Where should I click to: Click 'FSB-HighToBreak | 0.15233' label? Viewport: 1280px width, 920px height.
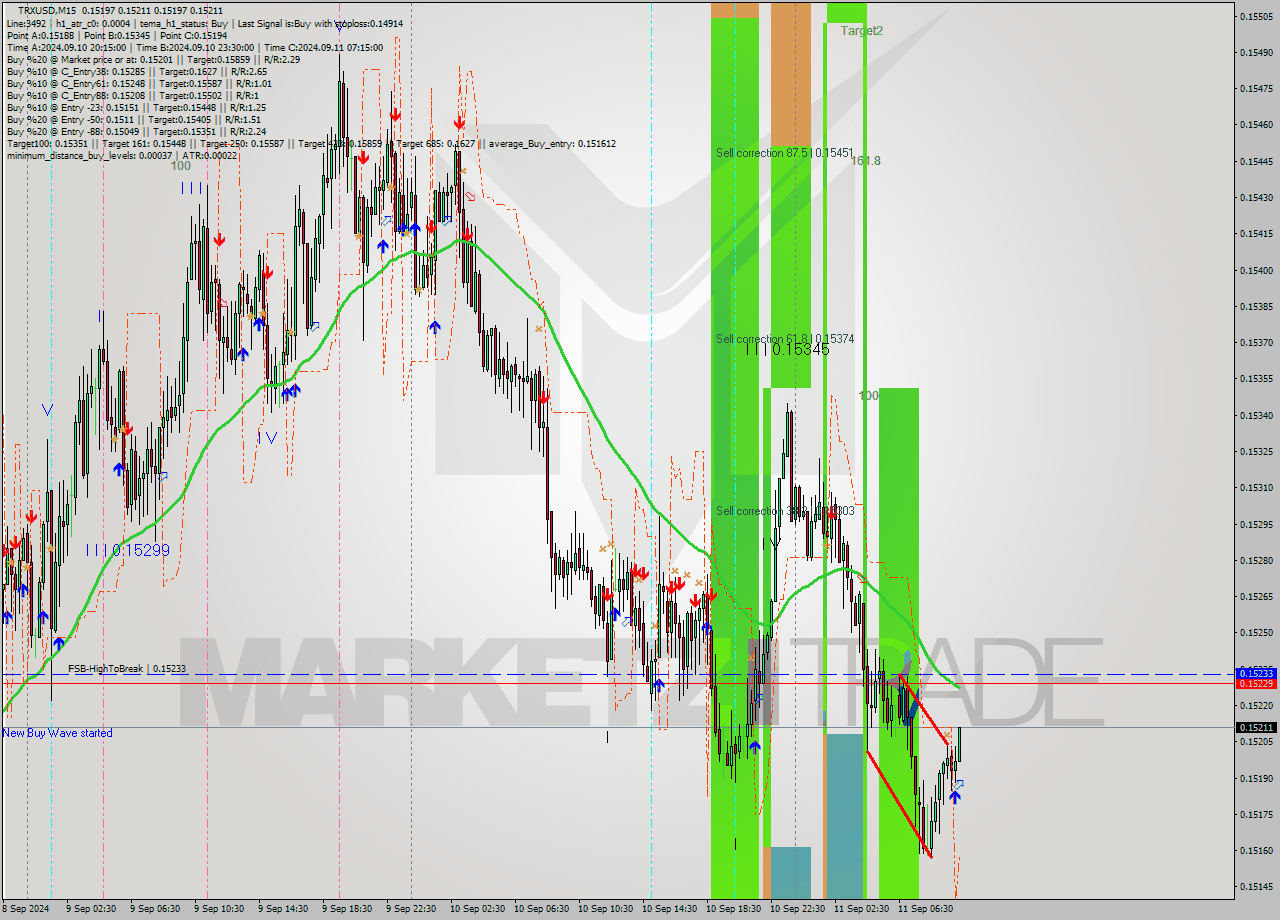pos(127,668)
